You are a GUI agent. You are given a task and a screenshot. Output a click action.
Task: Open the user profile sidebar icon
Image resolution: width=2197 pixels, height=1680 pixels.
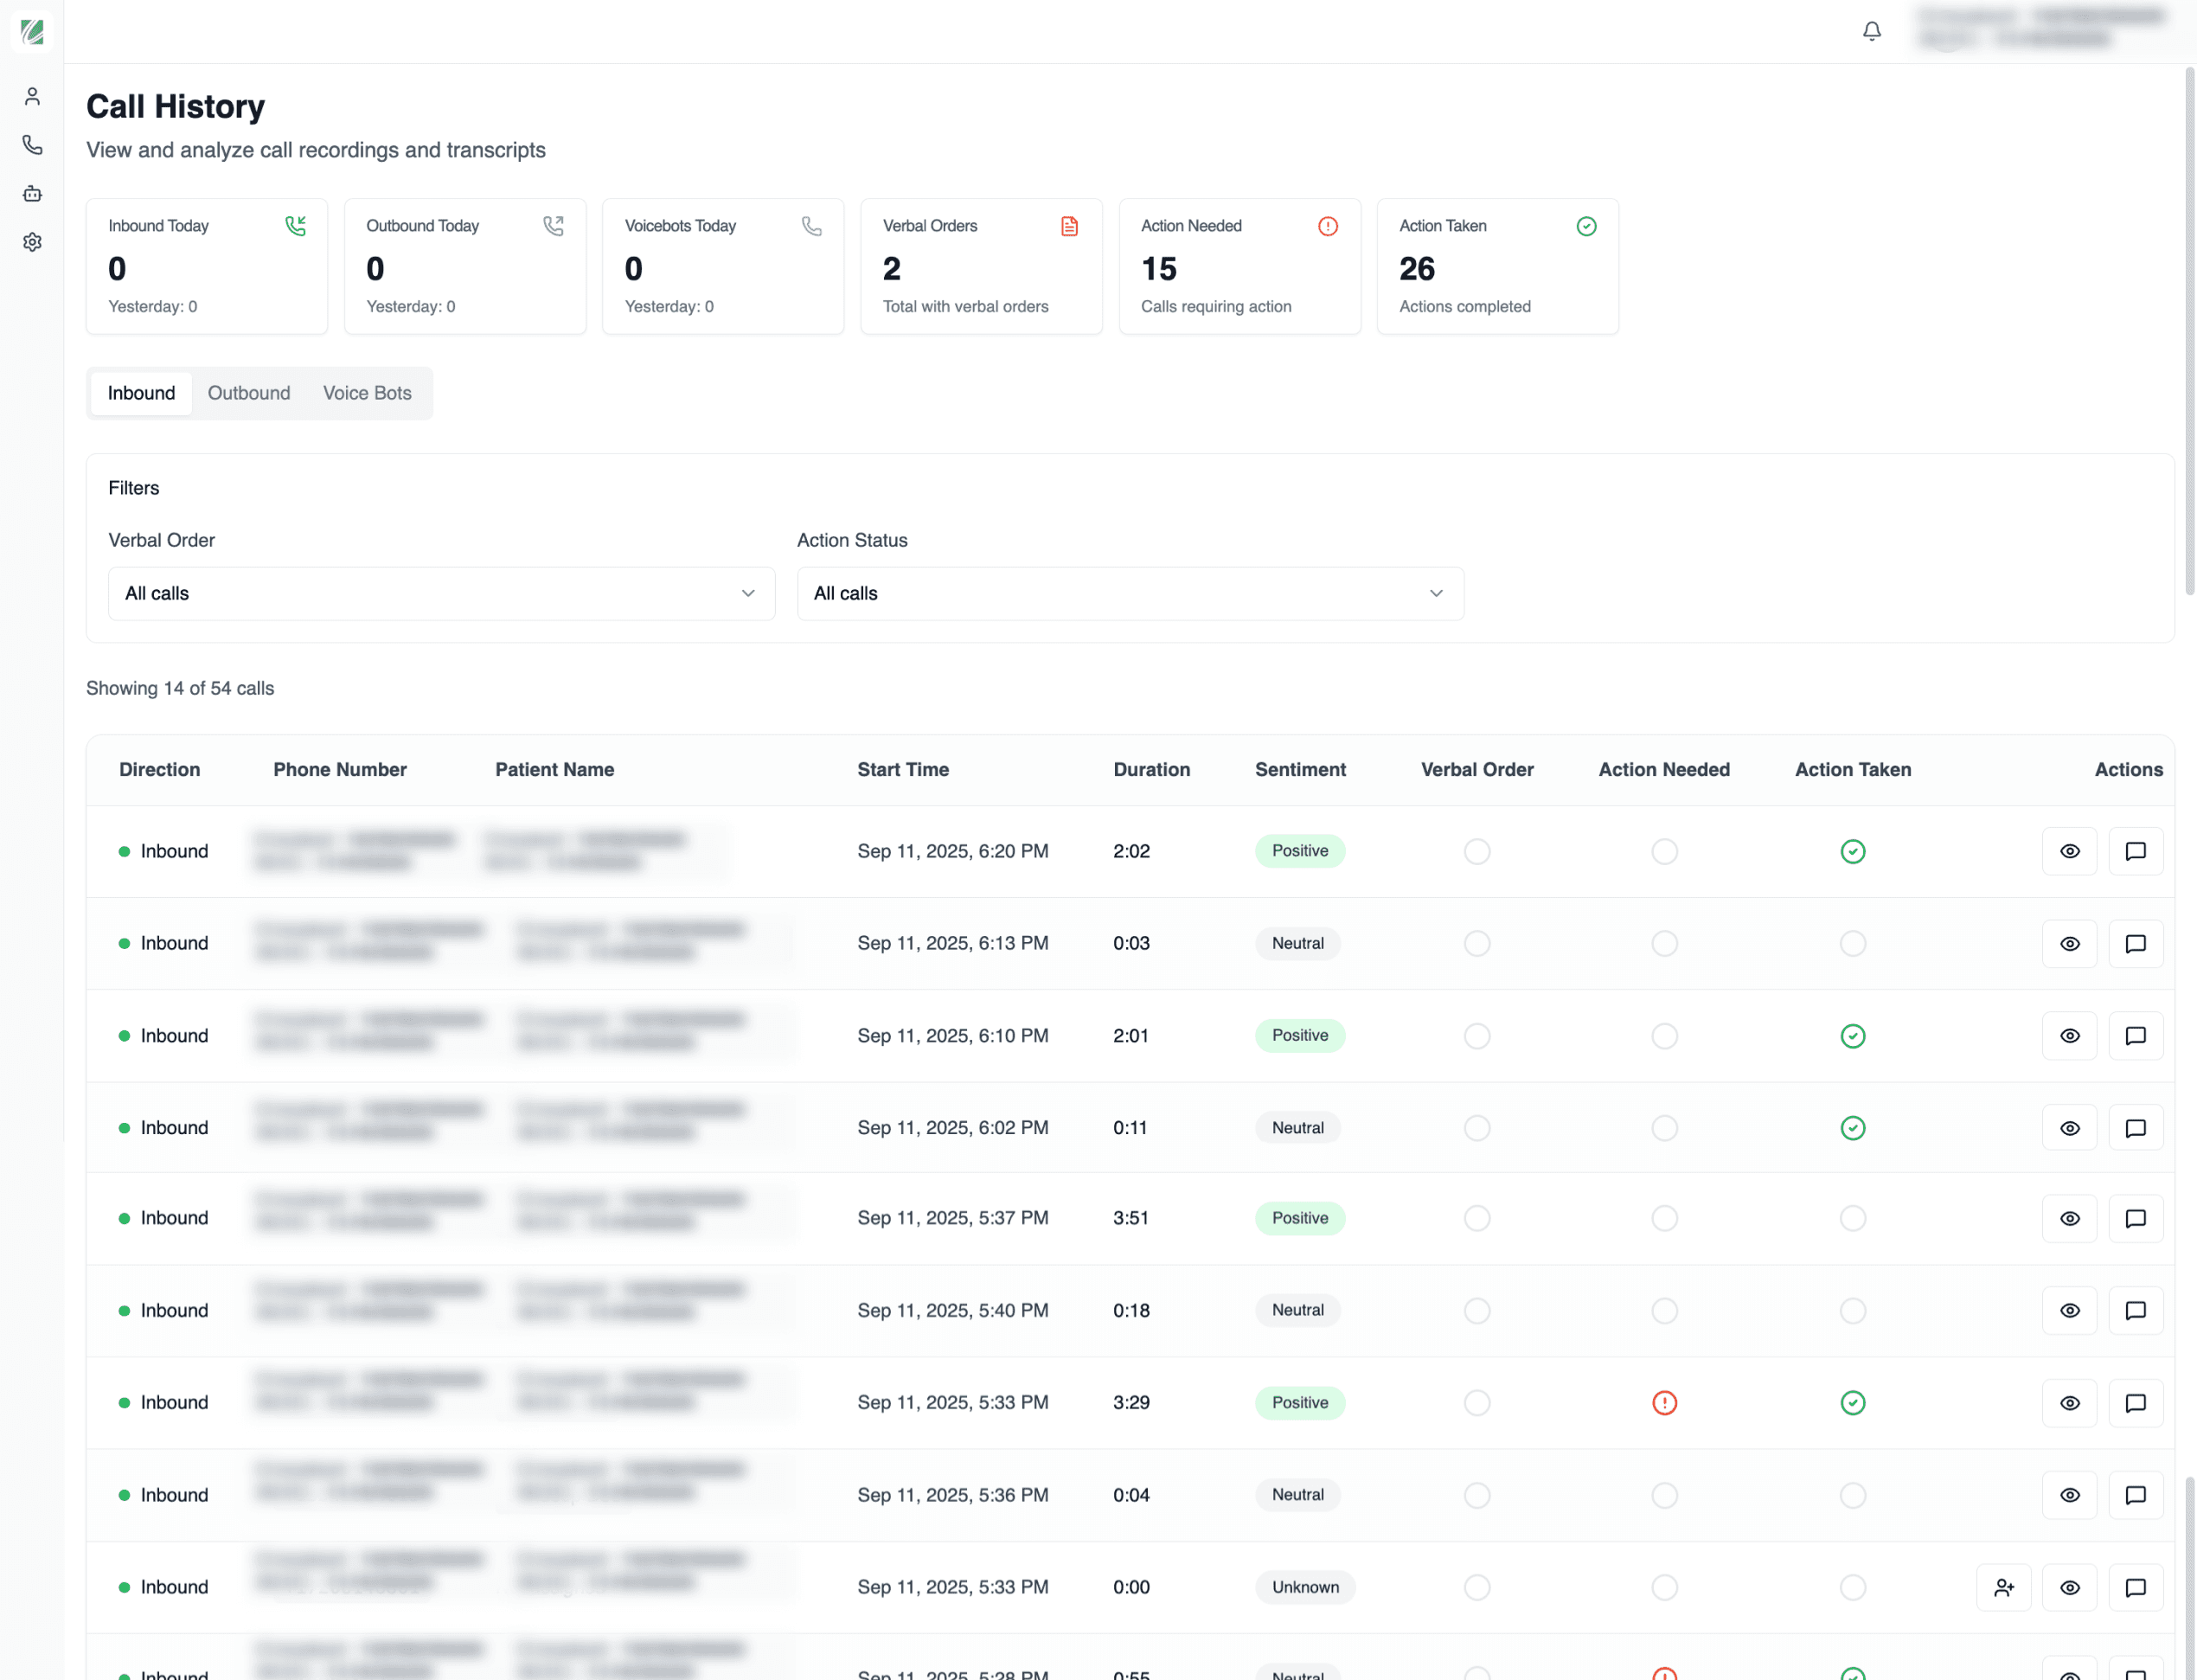pos(32,96)
